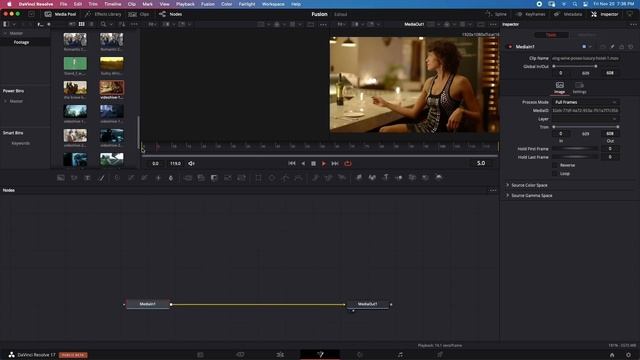Open the Playback menu
The width and height of the screenshot is (640, 360).
point(185,4)
